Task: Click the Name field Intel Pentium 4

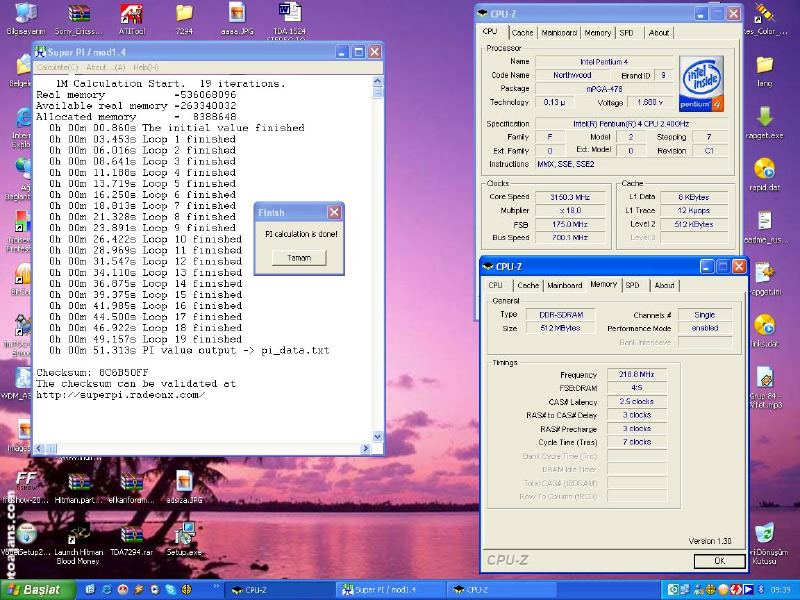Action: (604, 62)
